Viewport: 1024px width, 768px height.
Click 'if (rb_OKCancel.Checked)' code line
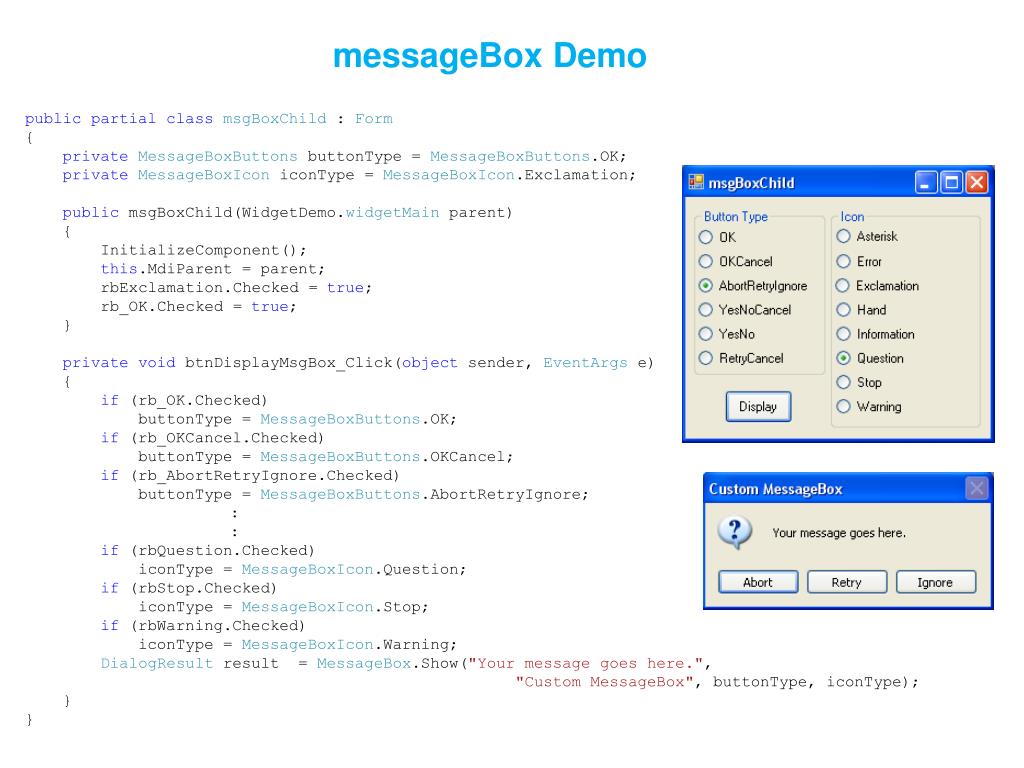coord(212,438)
